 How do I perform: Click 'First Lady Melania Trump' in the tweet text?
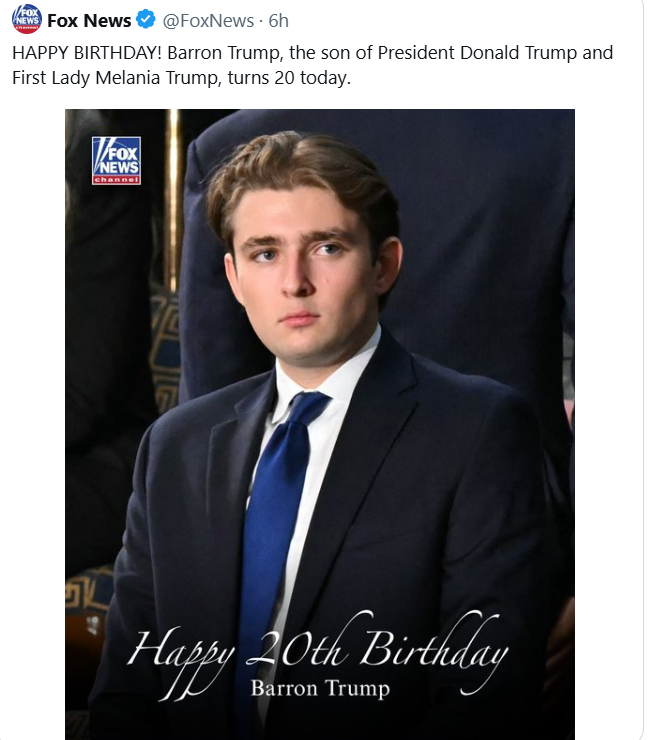[x=114, y=78]
